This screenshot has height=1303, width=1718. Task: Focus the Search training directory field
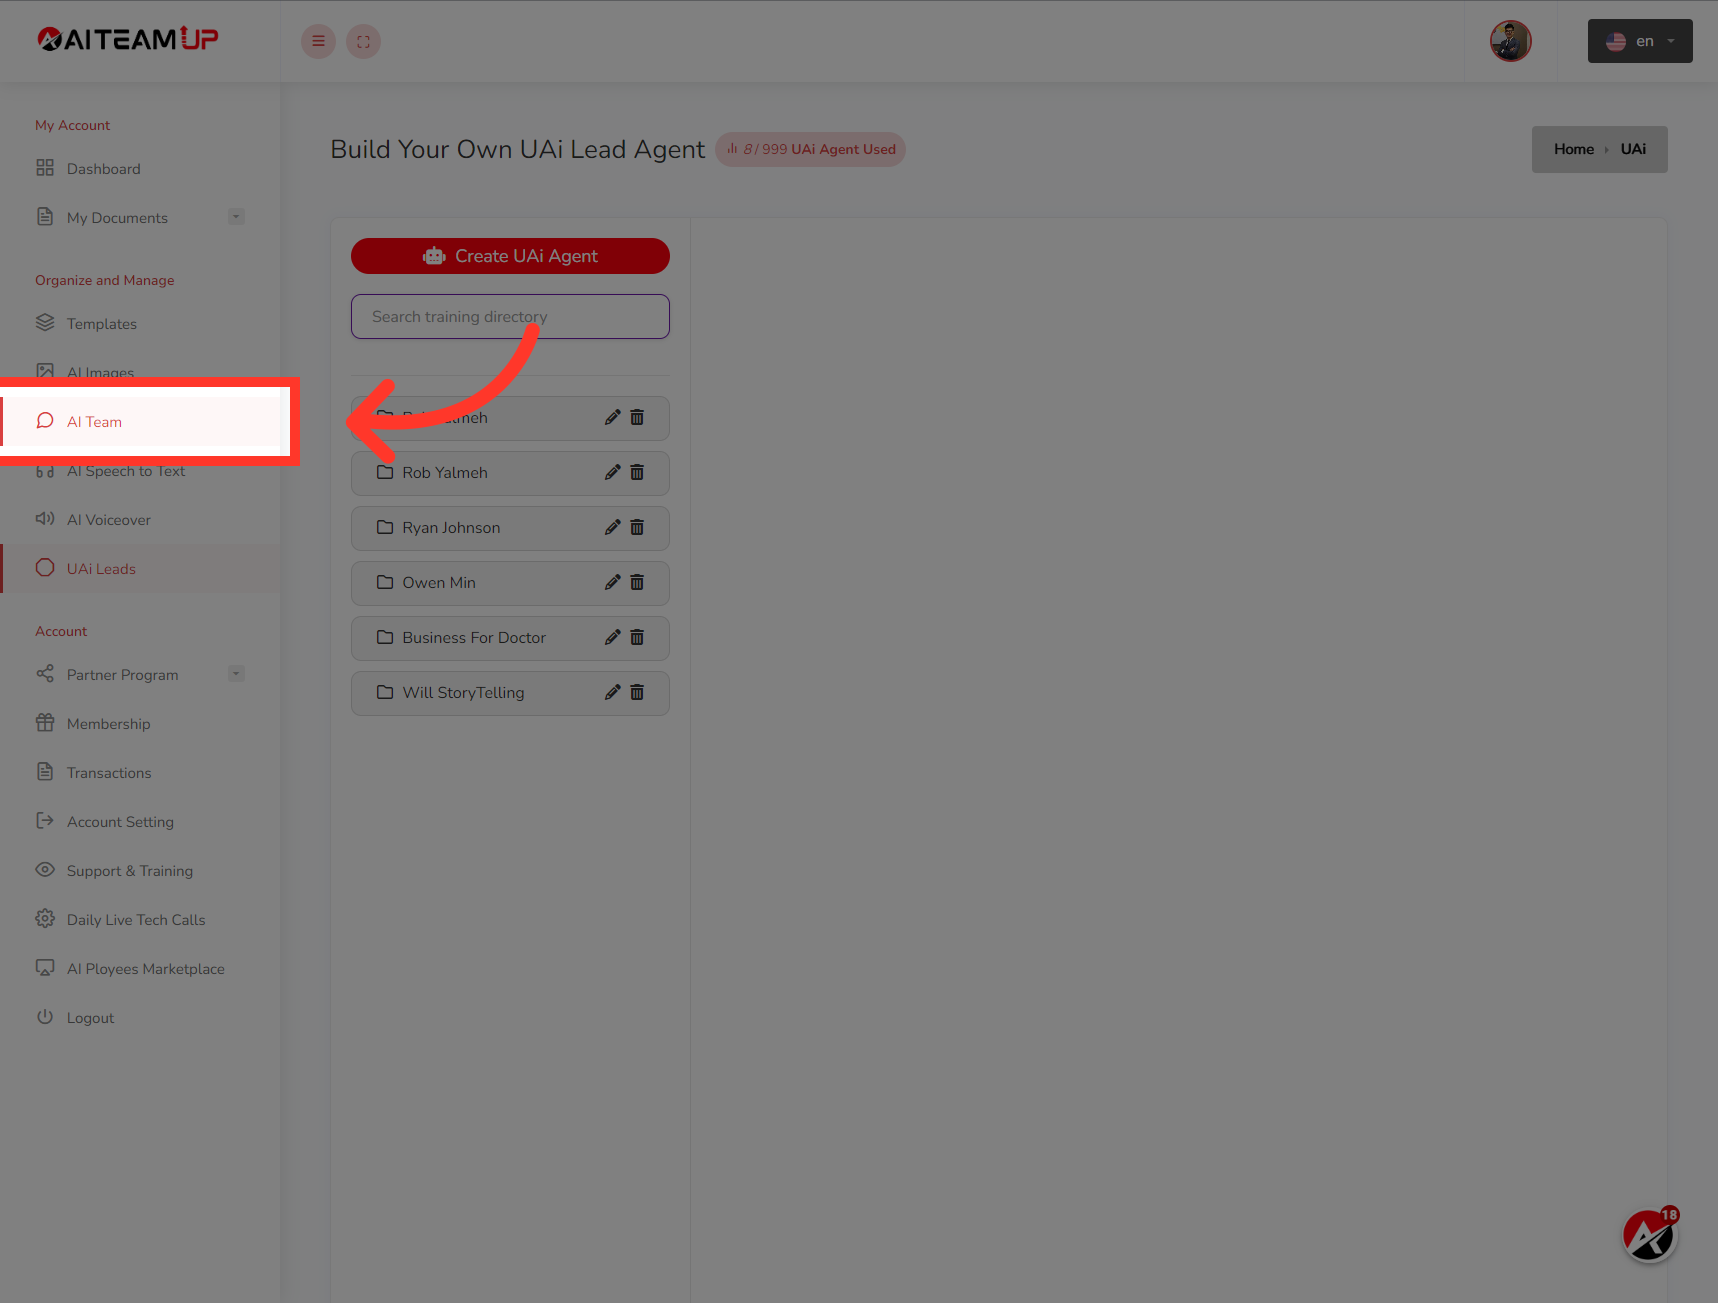(x=510, y=316)
